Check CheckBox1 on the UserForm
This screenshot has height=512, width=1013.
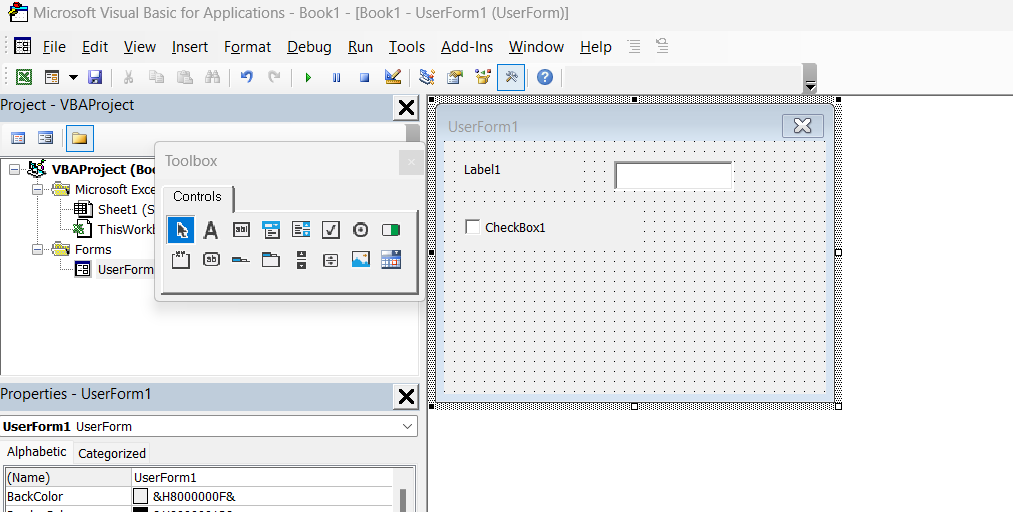[473, 227]
